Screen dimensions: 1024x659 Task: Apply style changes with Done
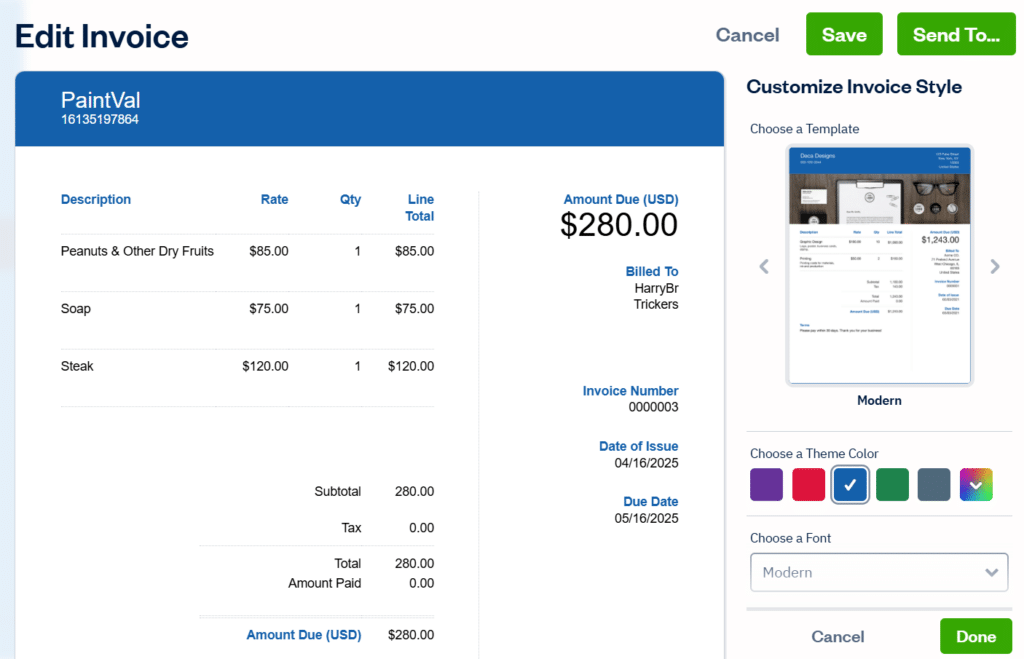(976, 636)
